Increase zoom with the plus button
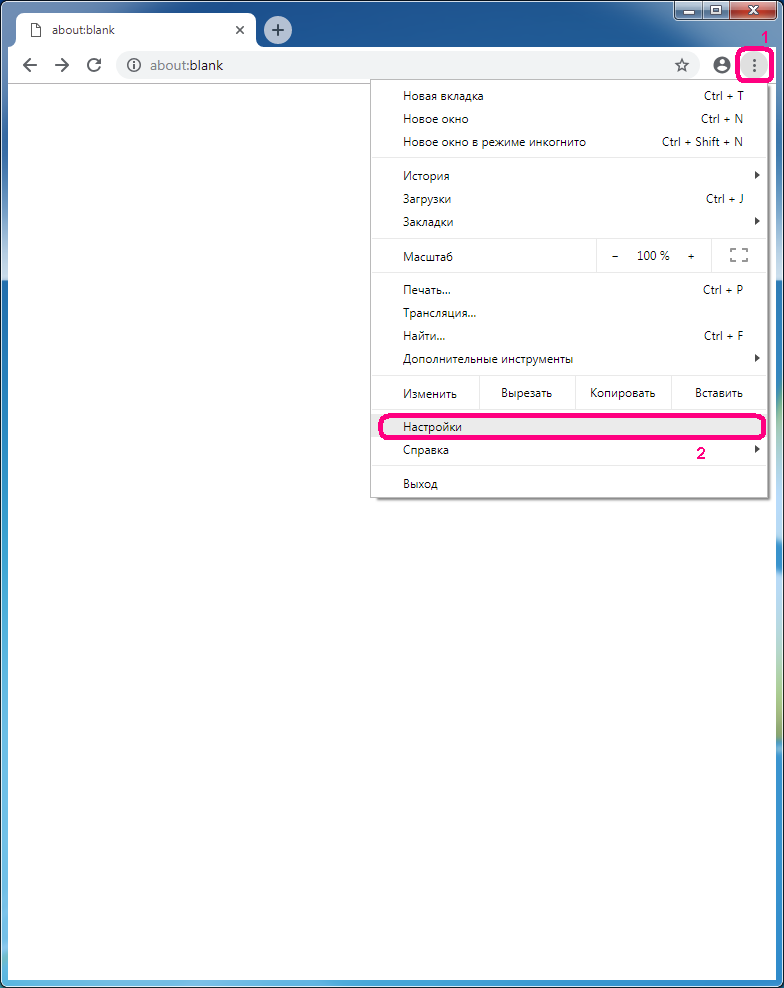 (691, 256)
